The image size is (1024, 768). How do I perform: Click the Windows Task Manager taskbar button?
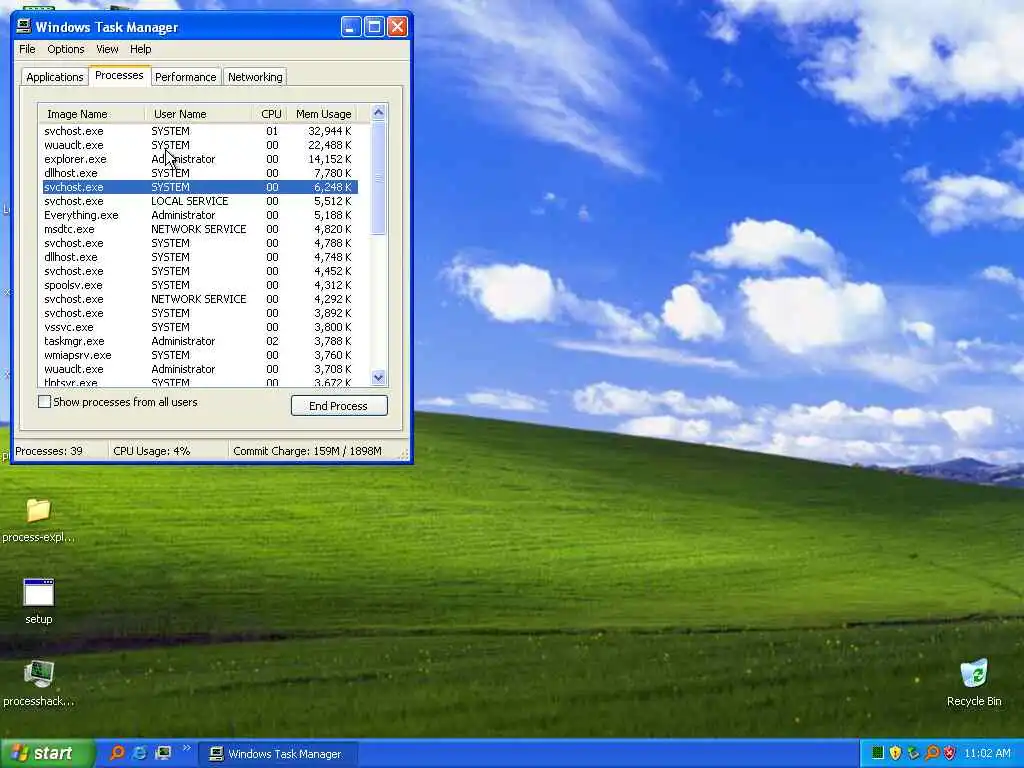[278, 754]
